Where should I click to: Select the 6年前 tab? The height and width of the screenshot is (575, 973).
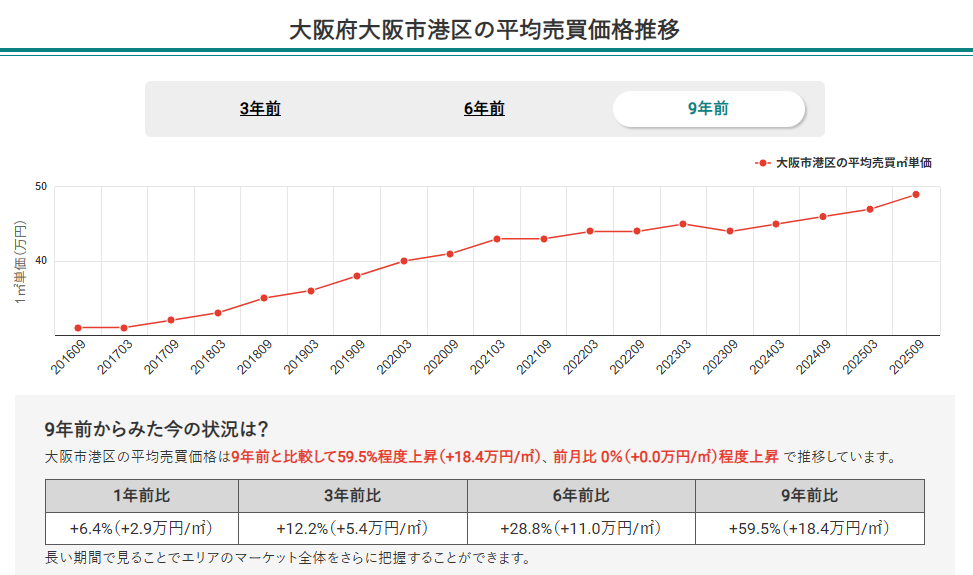pos(484,109)
